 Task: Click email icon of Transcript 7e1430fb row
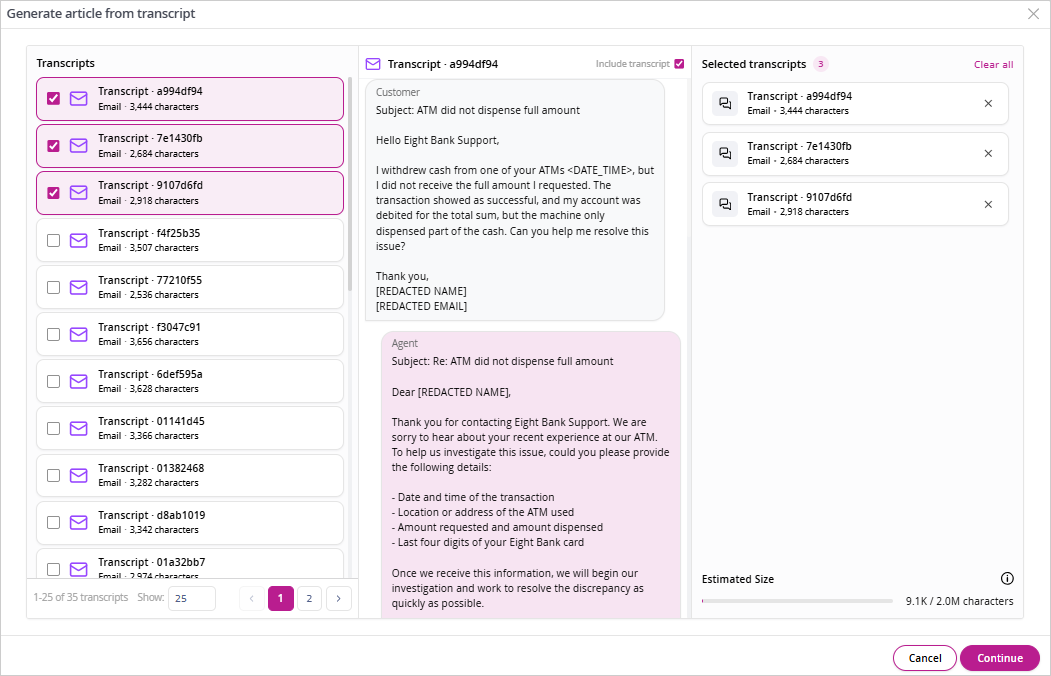coord(78,145)
